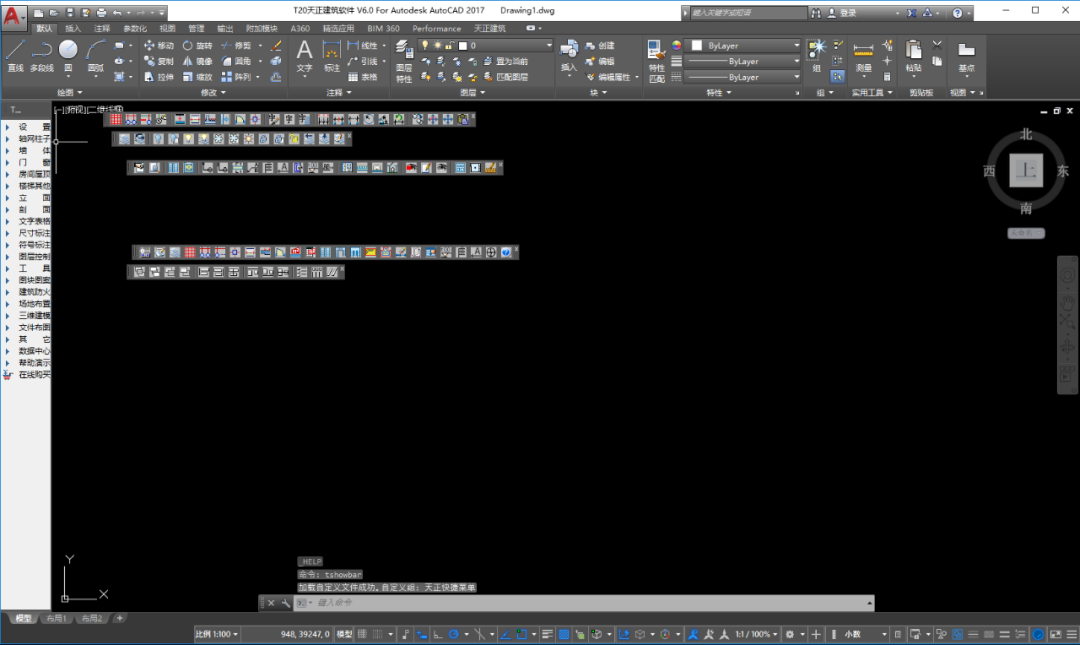Switch to the 布局1 layout tab

56,618
